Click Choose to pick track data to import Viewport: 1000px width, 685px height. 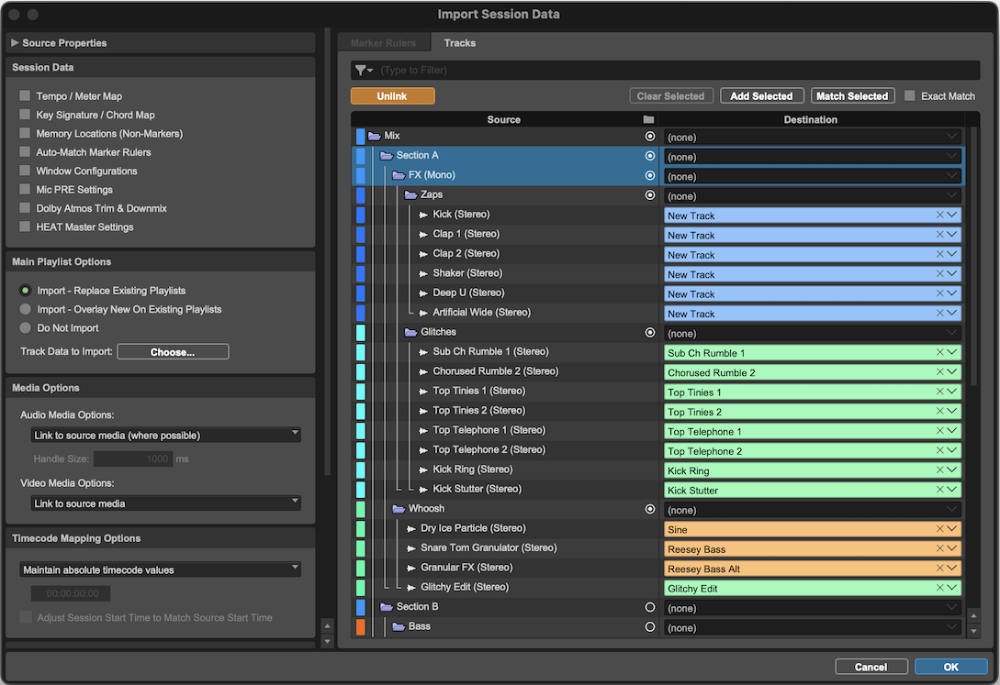tap(172, 351)
